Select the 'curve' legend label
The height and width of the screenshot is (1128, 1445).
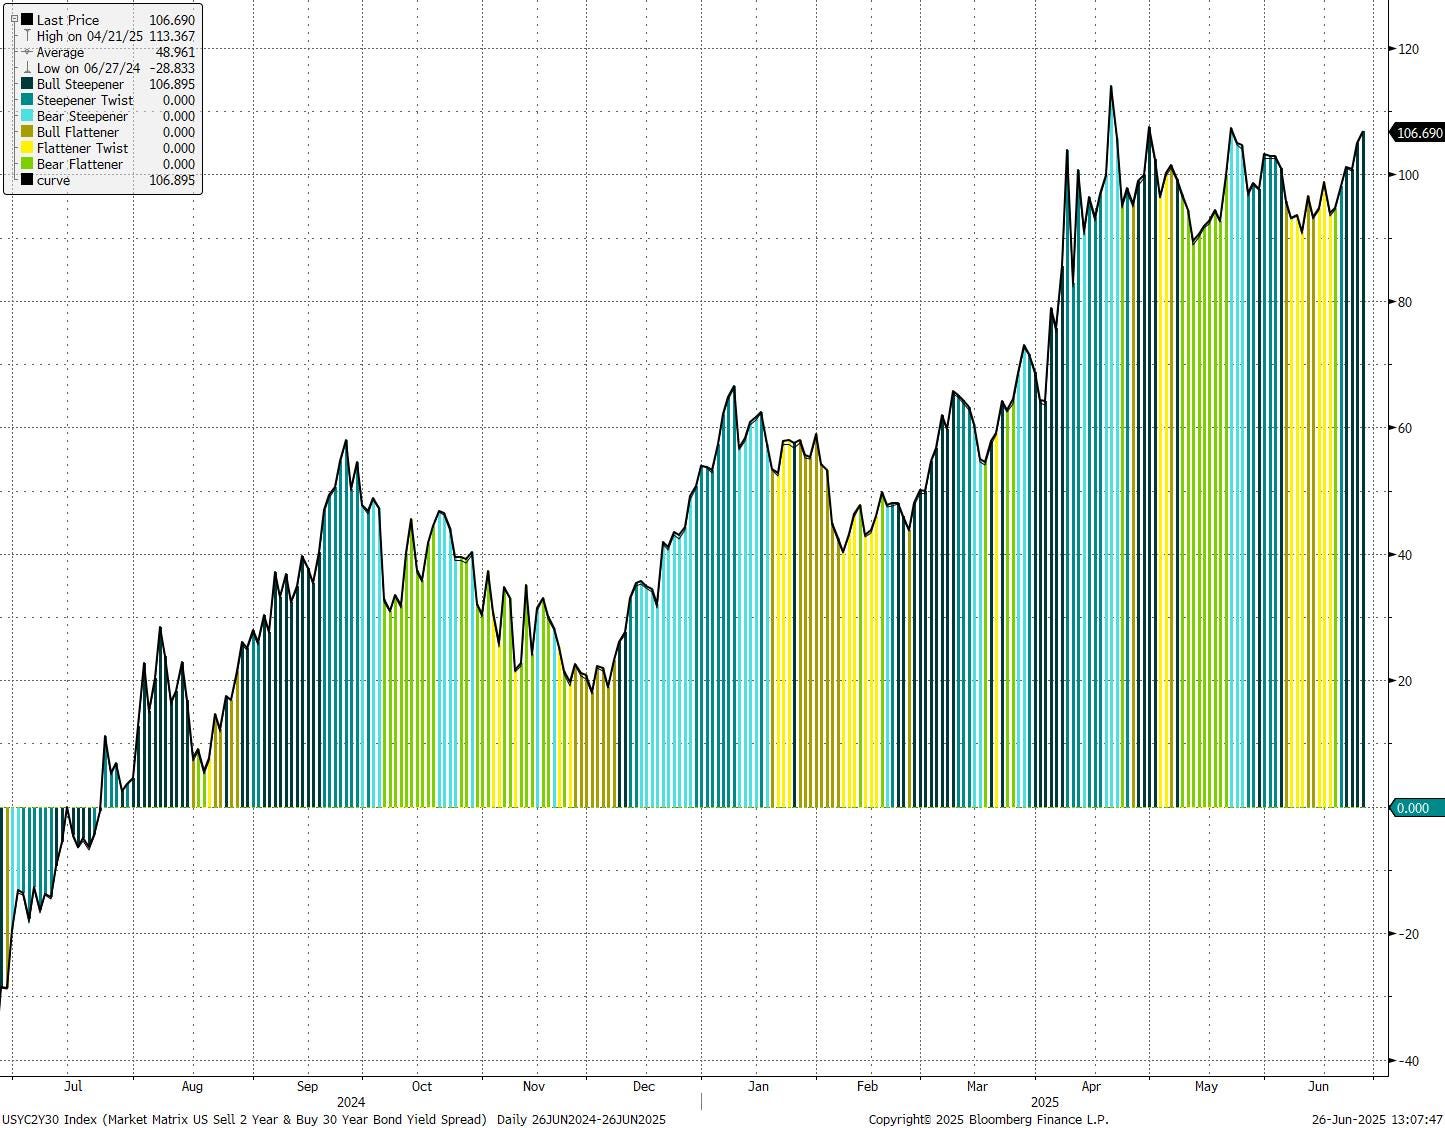(x=53, y=180)
